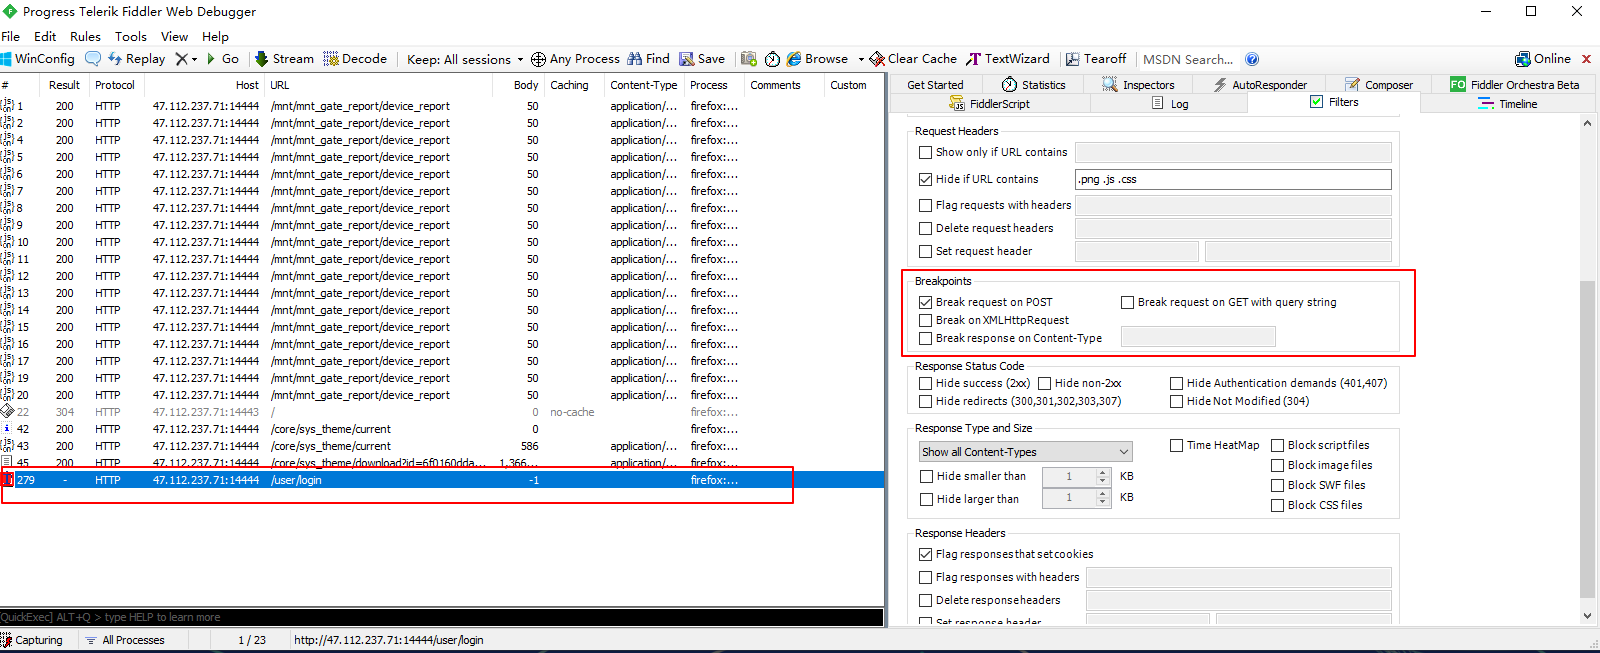The image size is (1600, 653).
Task: Click the Fiddler app logo icon
Action: point(10,11)
